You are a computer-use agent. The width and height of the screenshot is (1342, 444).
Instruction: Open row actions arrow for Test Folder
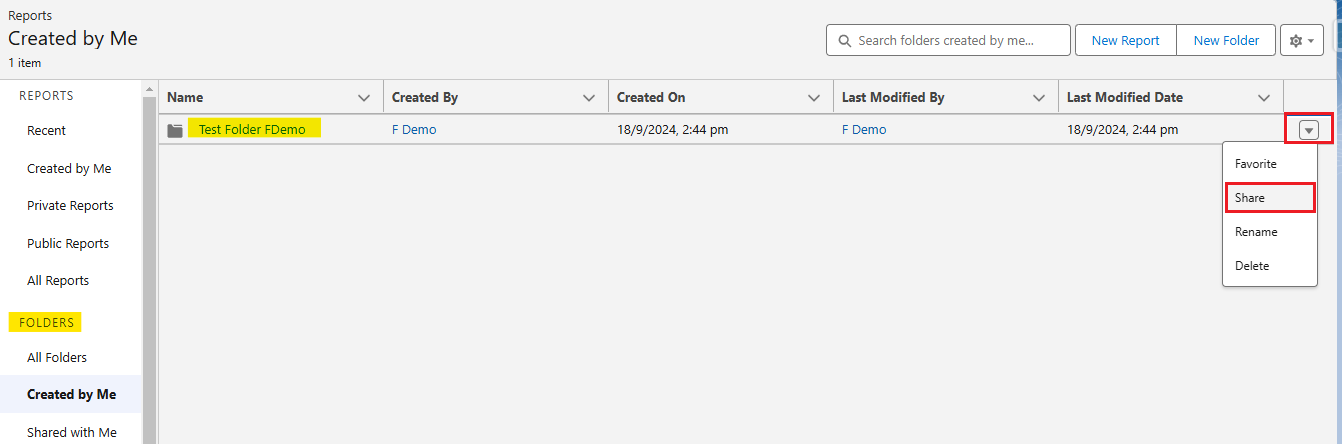pos(1309,129)
